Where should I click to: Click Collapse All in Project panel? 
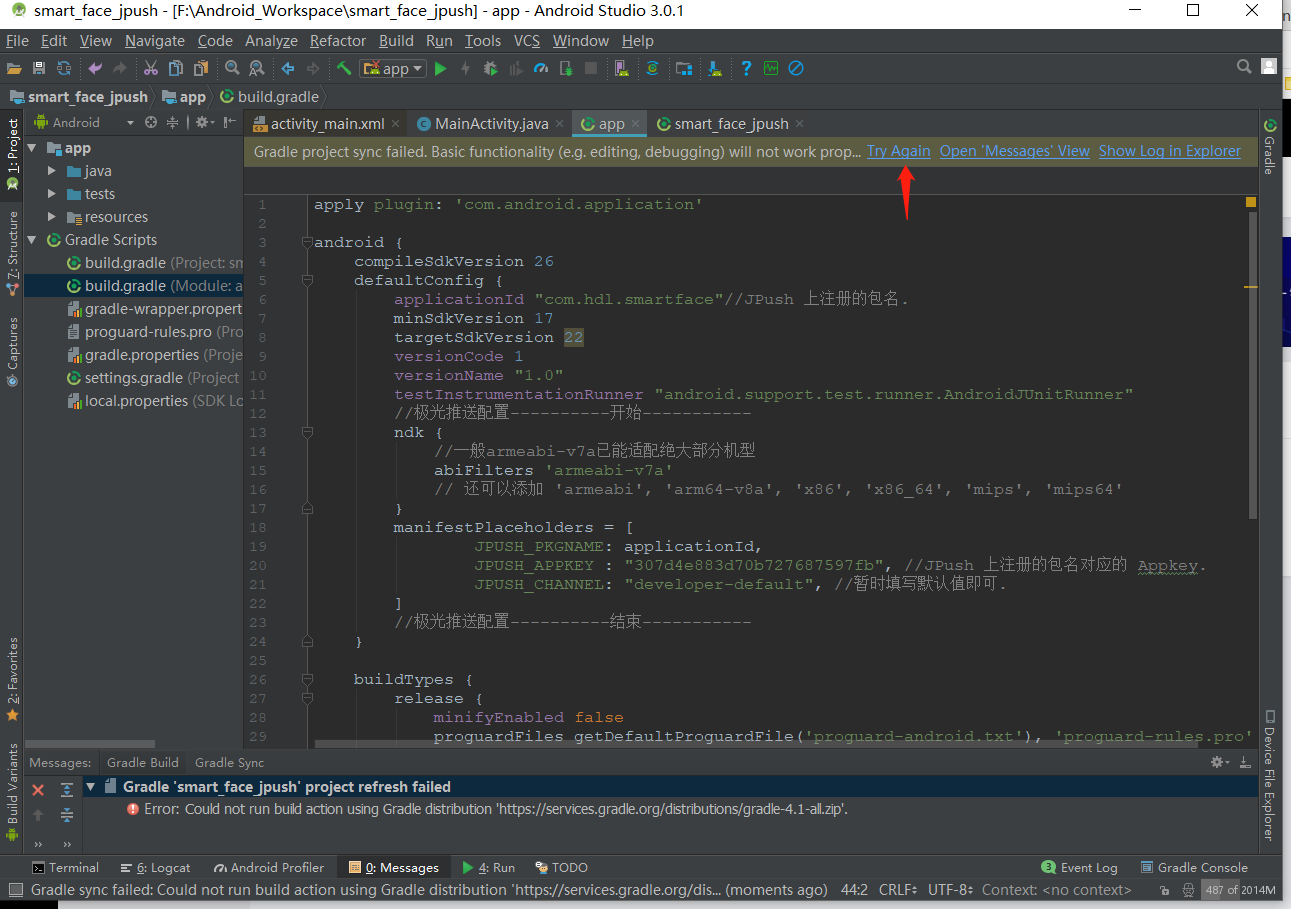pos(172,122)
